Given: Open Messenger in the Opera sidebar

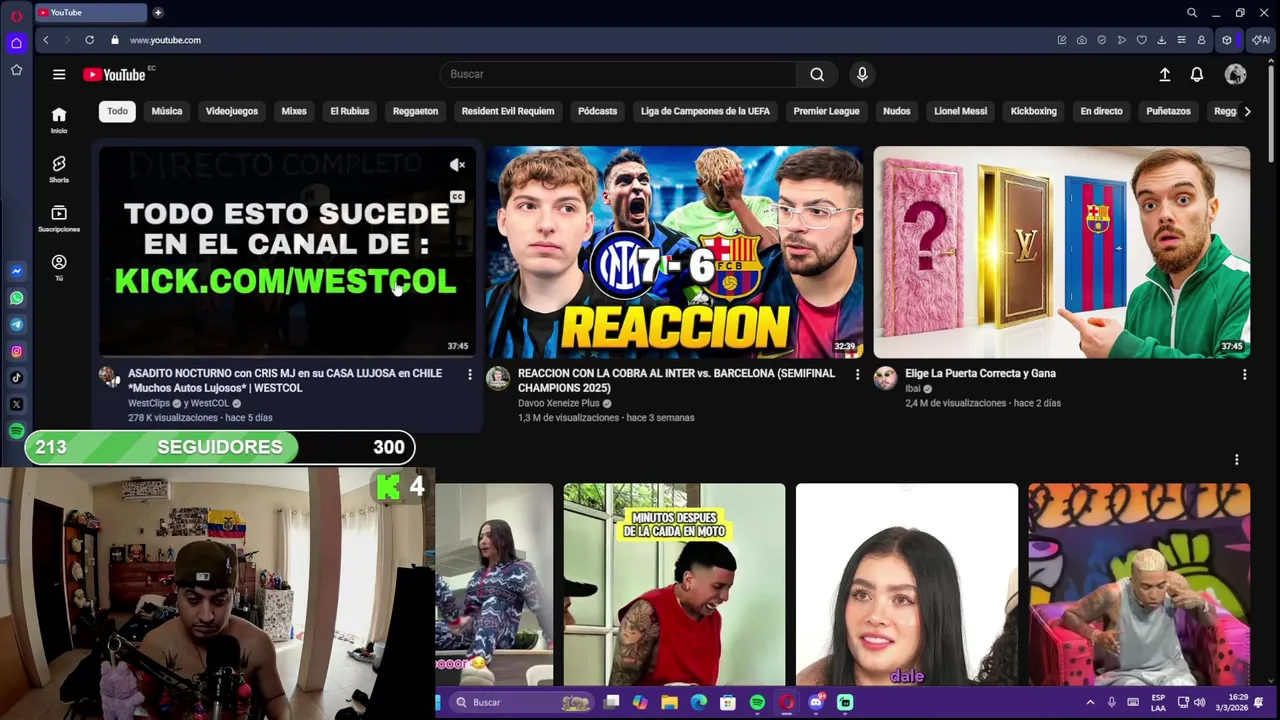Looking at the screenshot, I should pyautogui.click(x=16, y=271).
